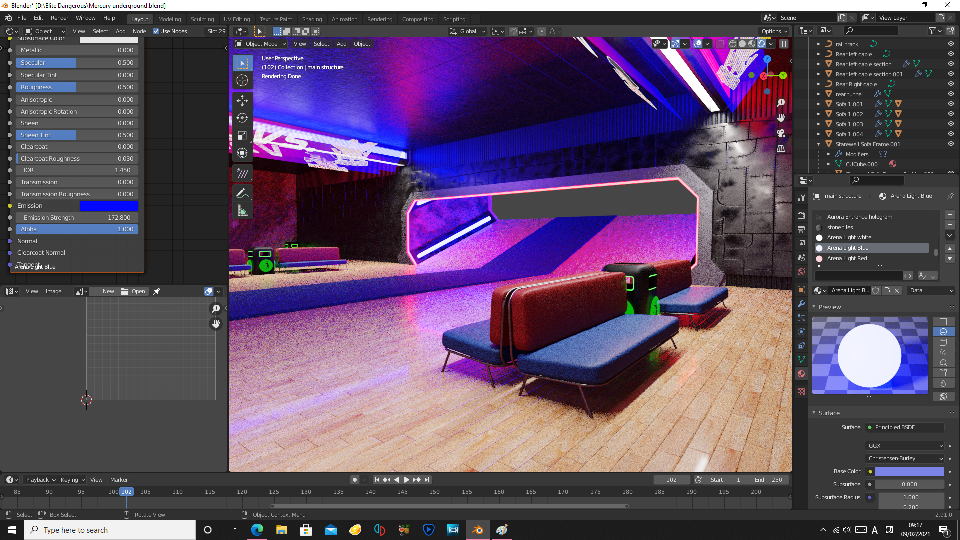This screenshot has height=540, width=960.
Task: Select Arena Light Red material slot
Action: 872,258
